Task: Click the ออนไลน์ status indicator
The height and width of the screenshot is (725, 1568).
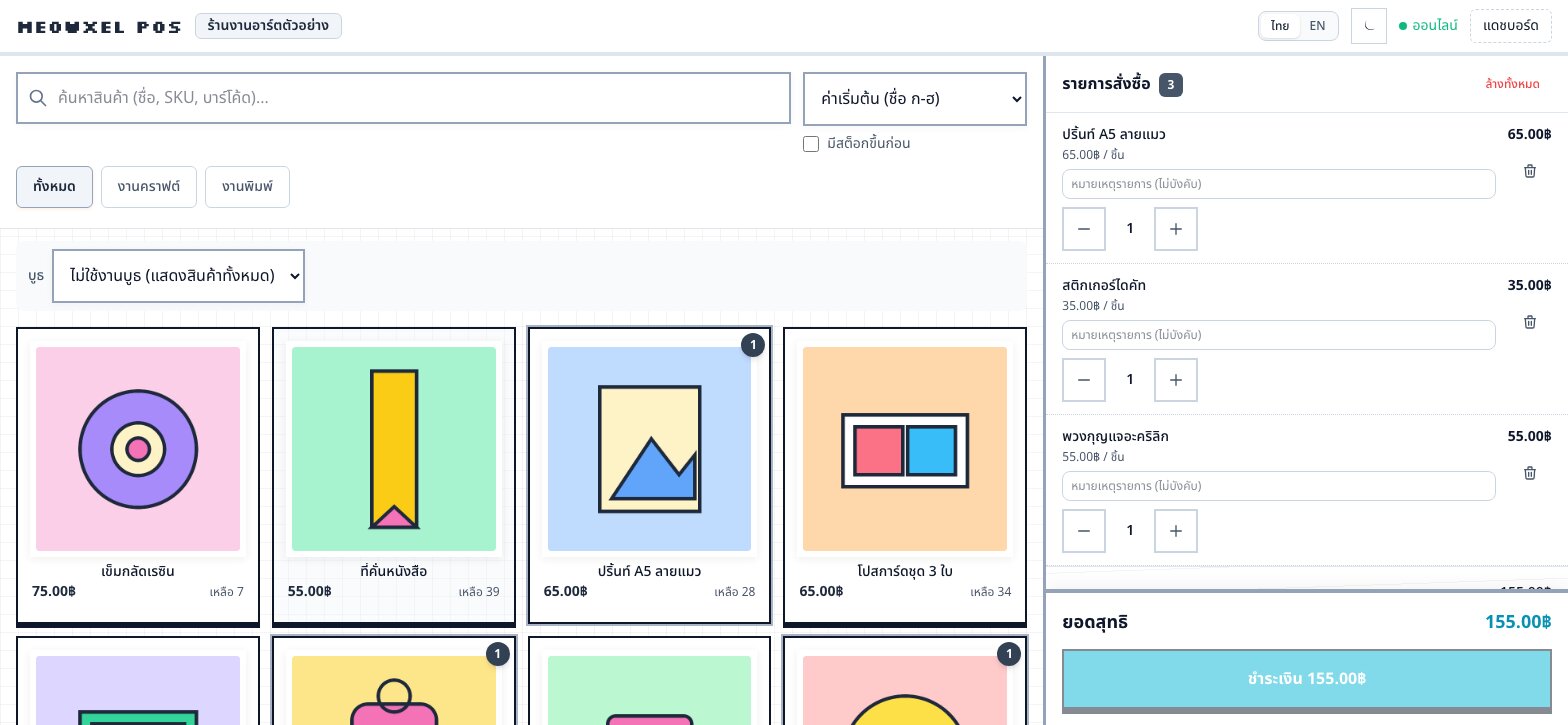Action: click(1428, 26)
